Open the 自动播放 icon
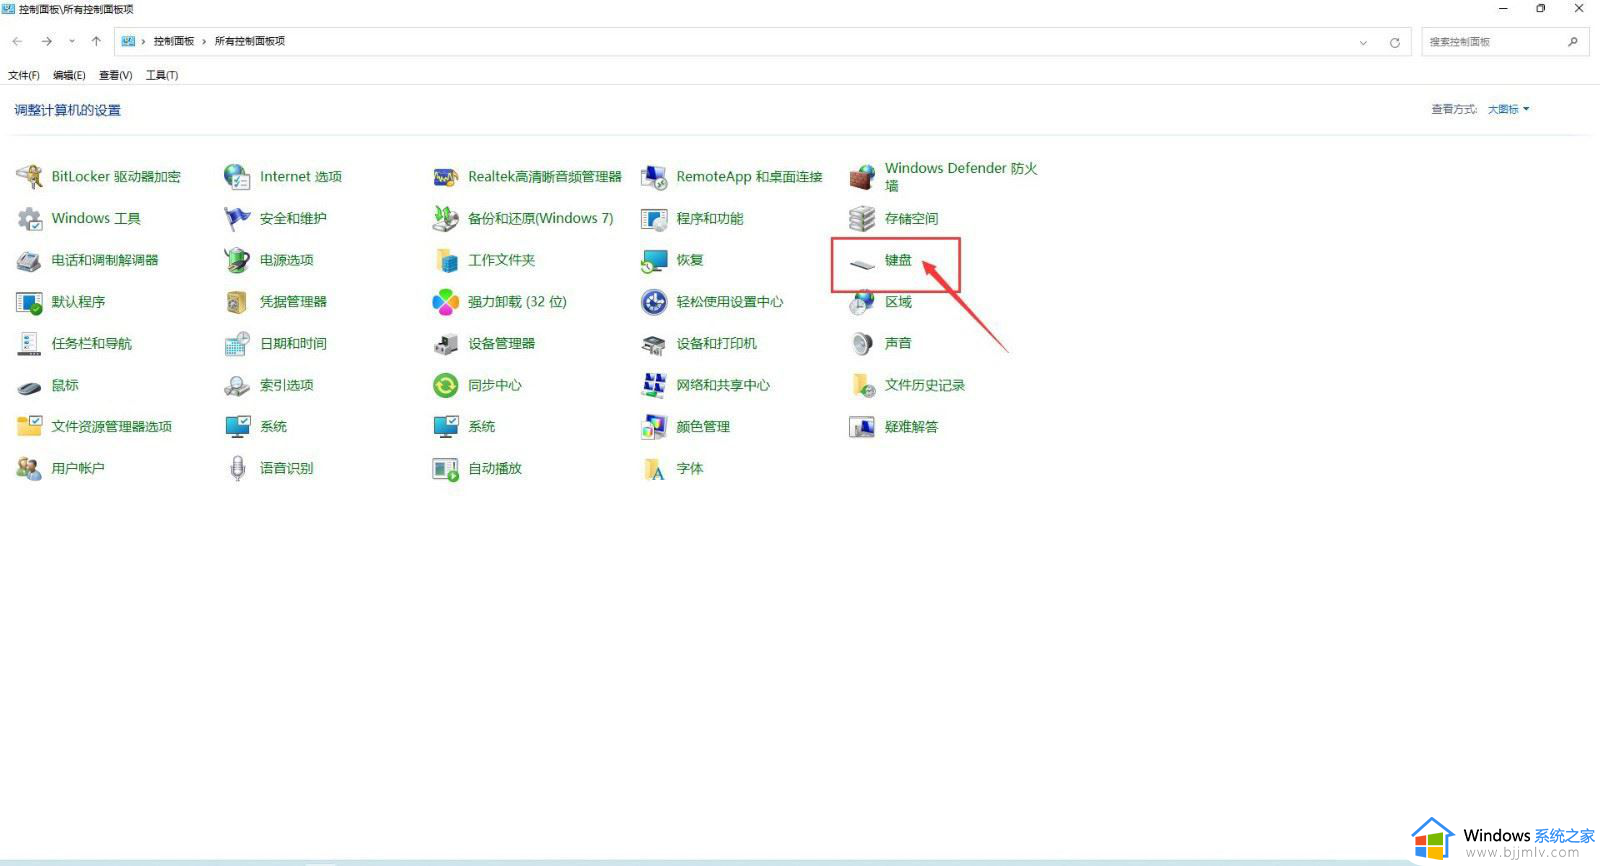Image resolution: width=1600 pixels, height=866 pixels. click(446, 469)
